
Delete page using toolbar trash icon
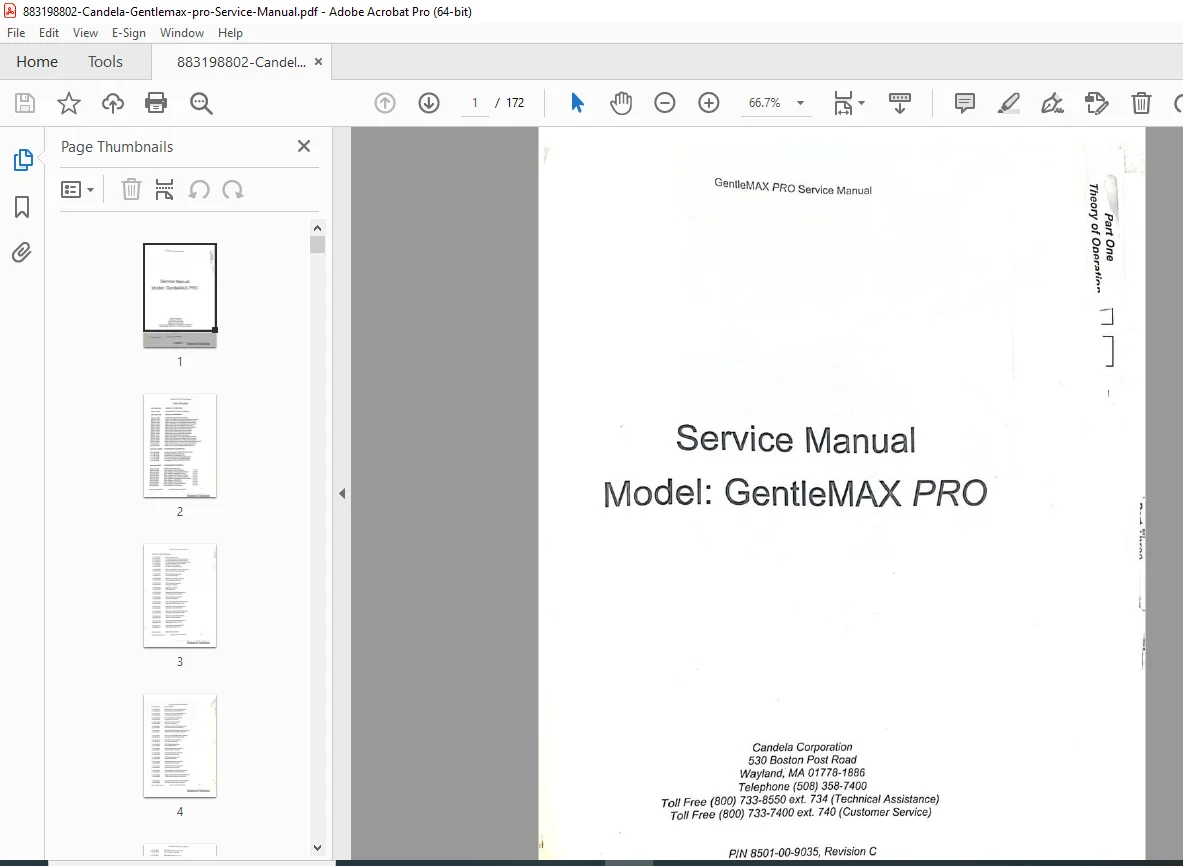pos(1141,103)
